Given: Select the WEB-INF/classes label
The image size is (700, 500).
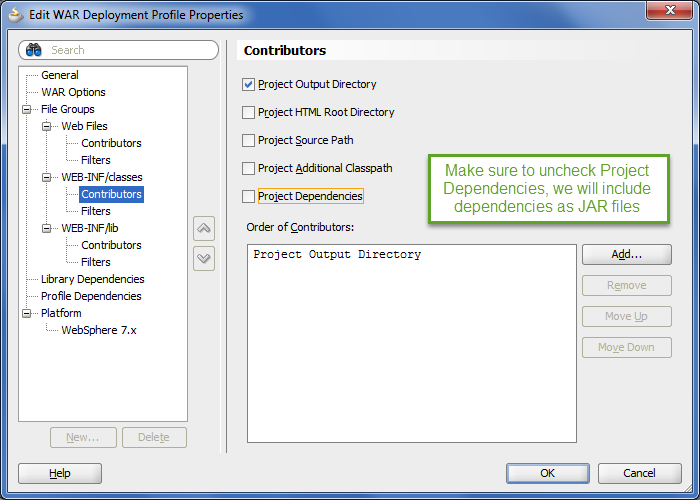Looking at the screenshot, I should (102, 177).
